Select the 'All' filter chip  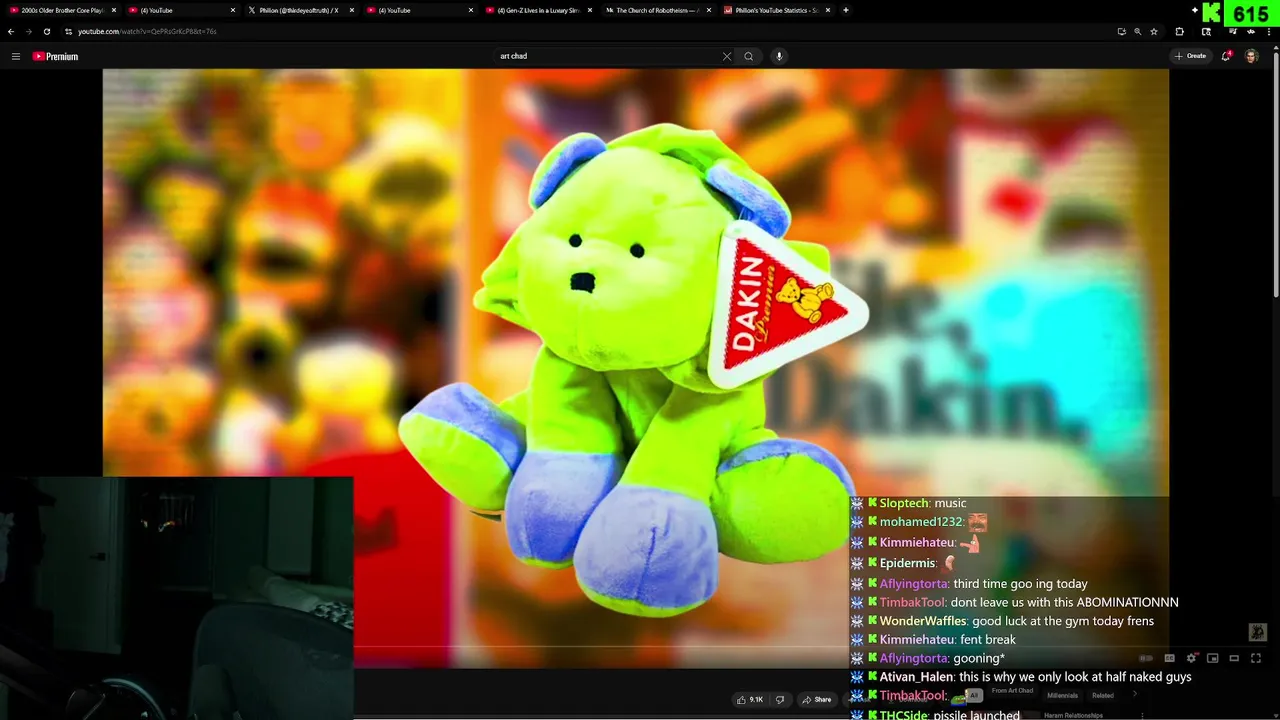[x=974, y=695]
